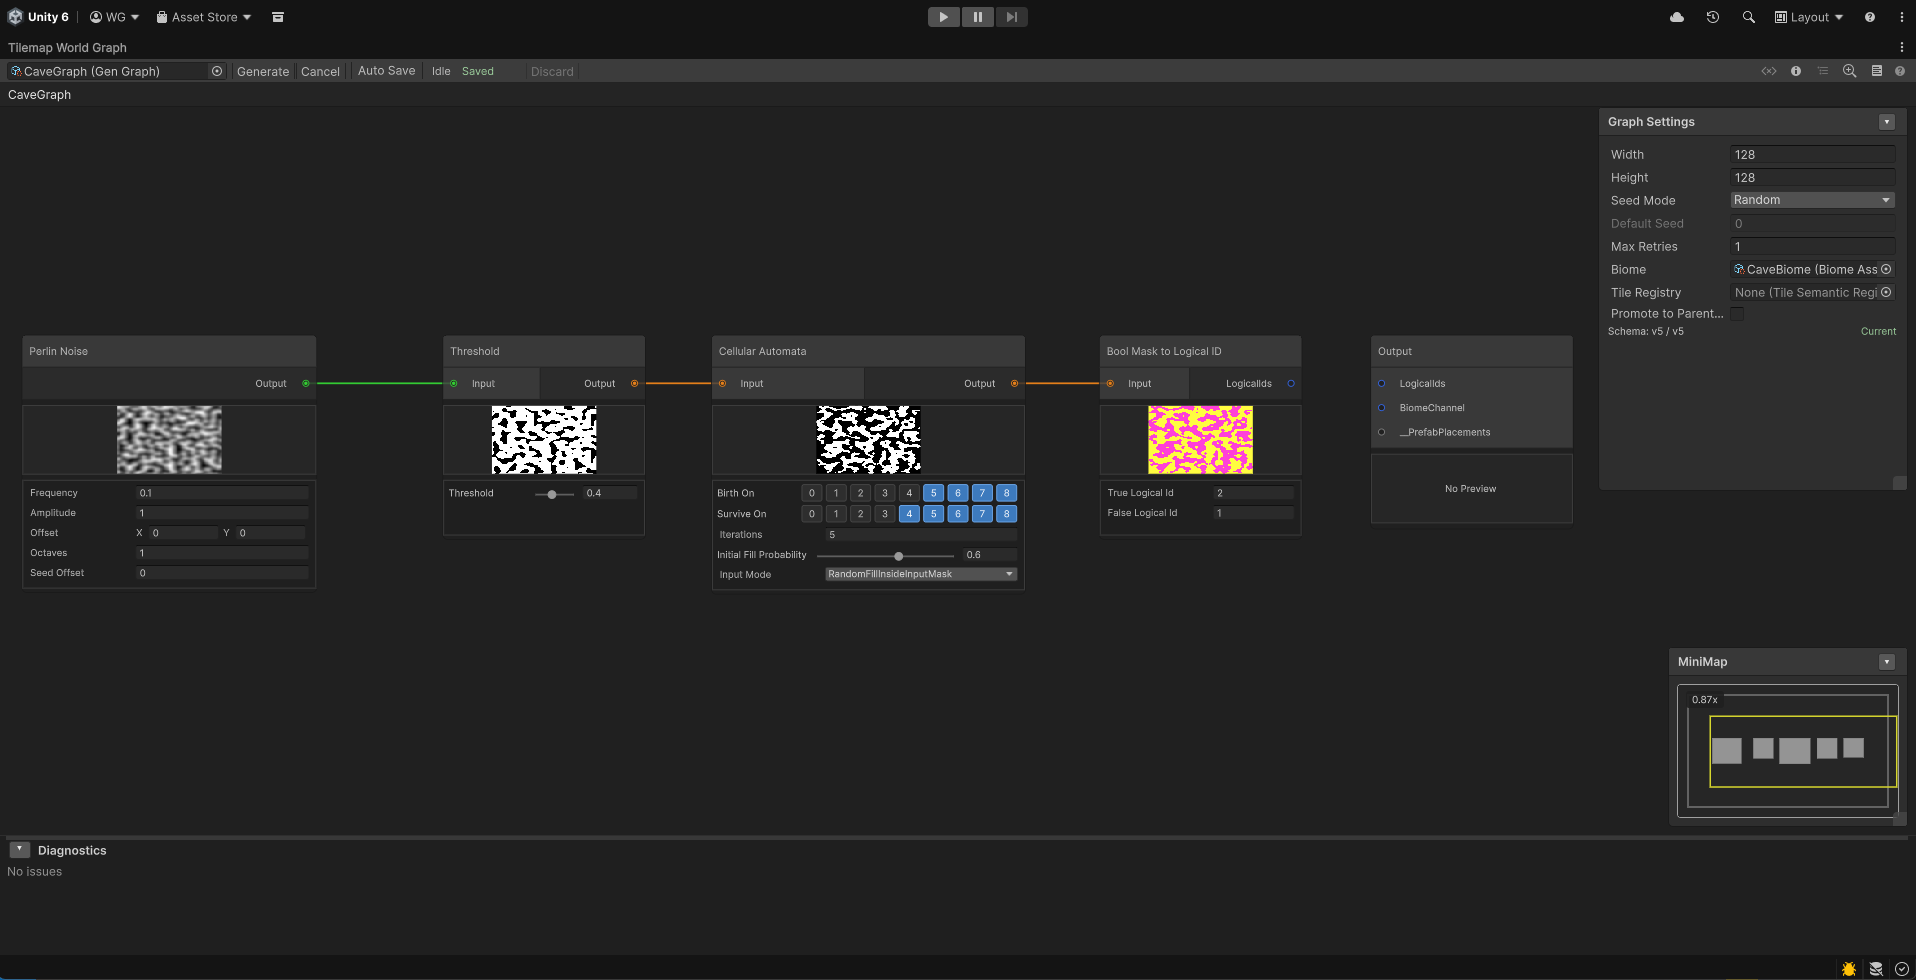Adjust the Threshold slider
Viewport: 1916px width, 980px height.
coord(554,494)
